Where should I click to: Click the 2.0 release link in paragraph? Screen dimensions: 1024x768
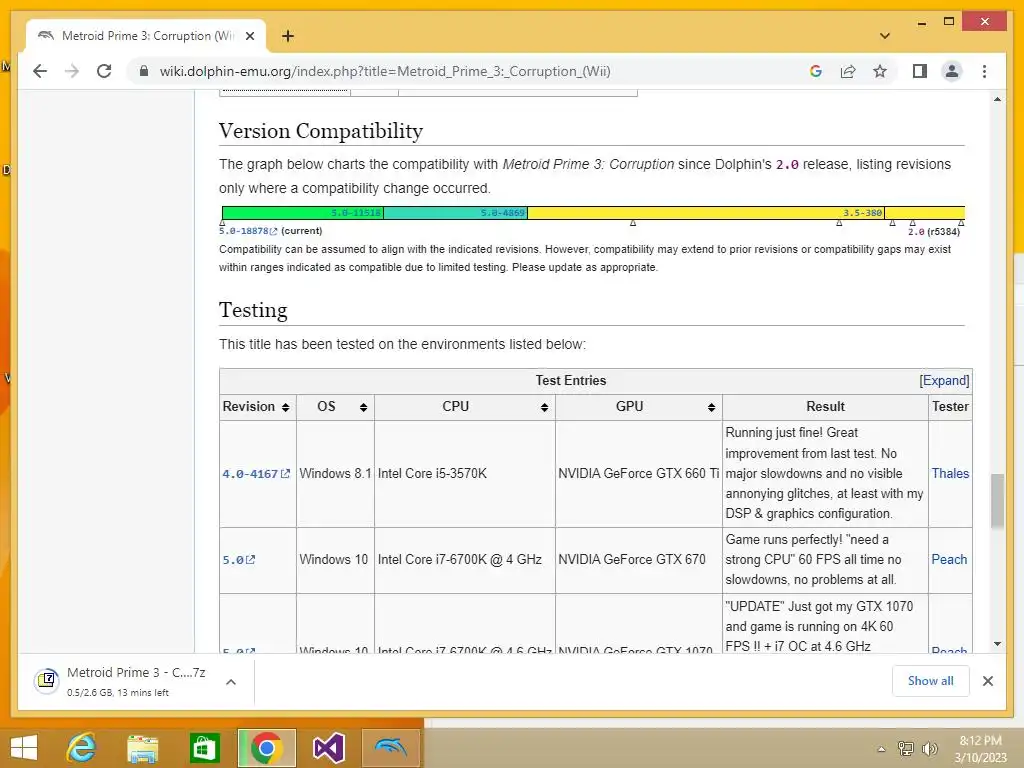point(787,165)
